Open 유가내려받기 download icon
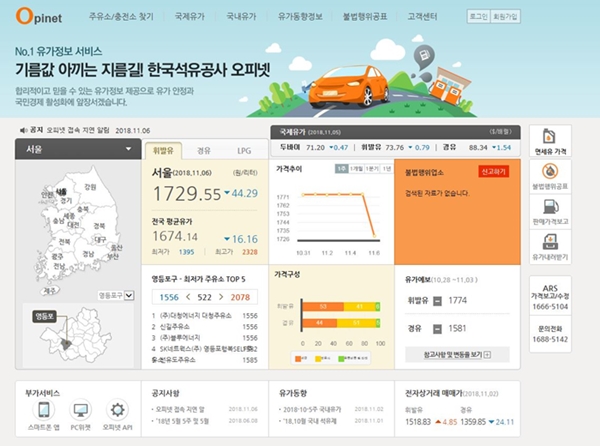The image size is (600, 446). tap(550, 242)
